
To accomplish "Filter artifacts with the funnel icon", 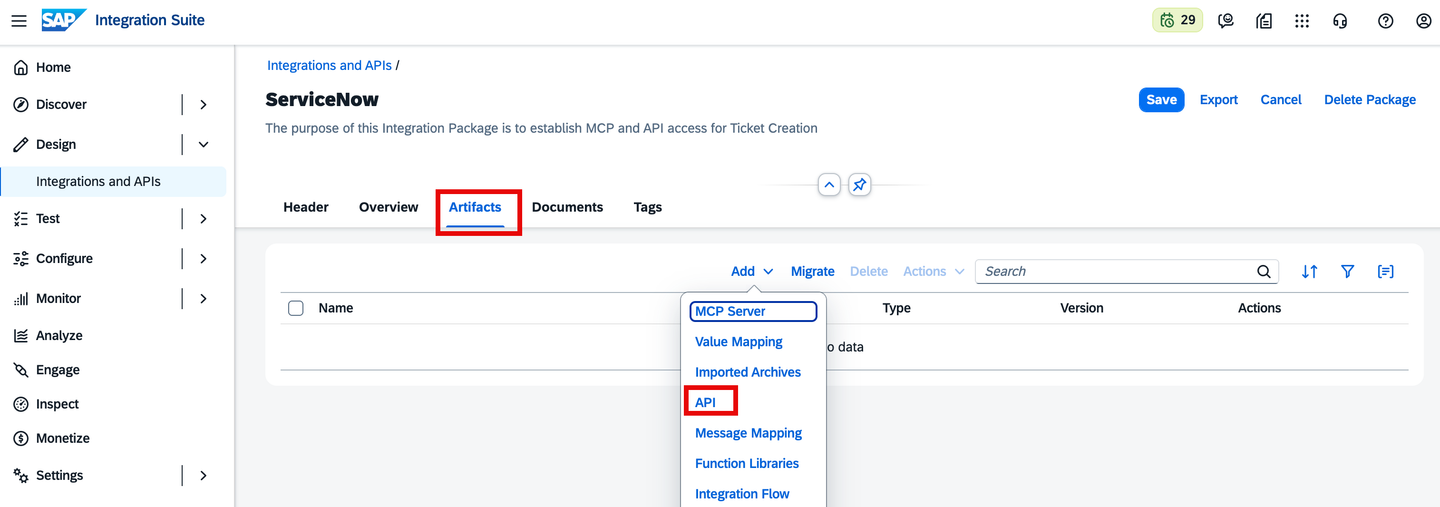I will coord(1347,271).
